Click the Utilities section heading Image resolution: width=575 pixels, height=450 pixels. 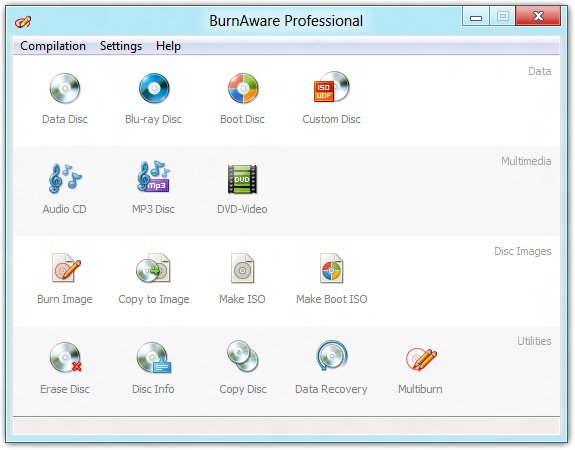coord(534,341)
